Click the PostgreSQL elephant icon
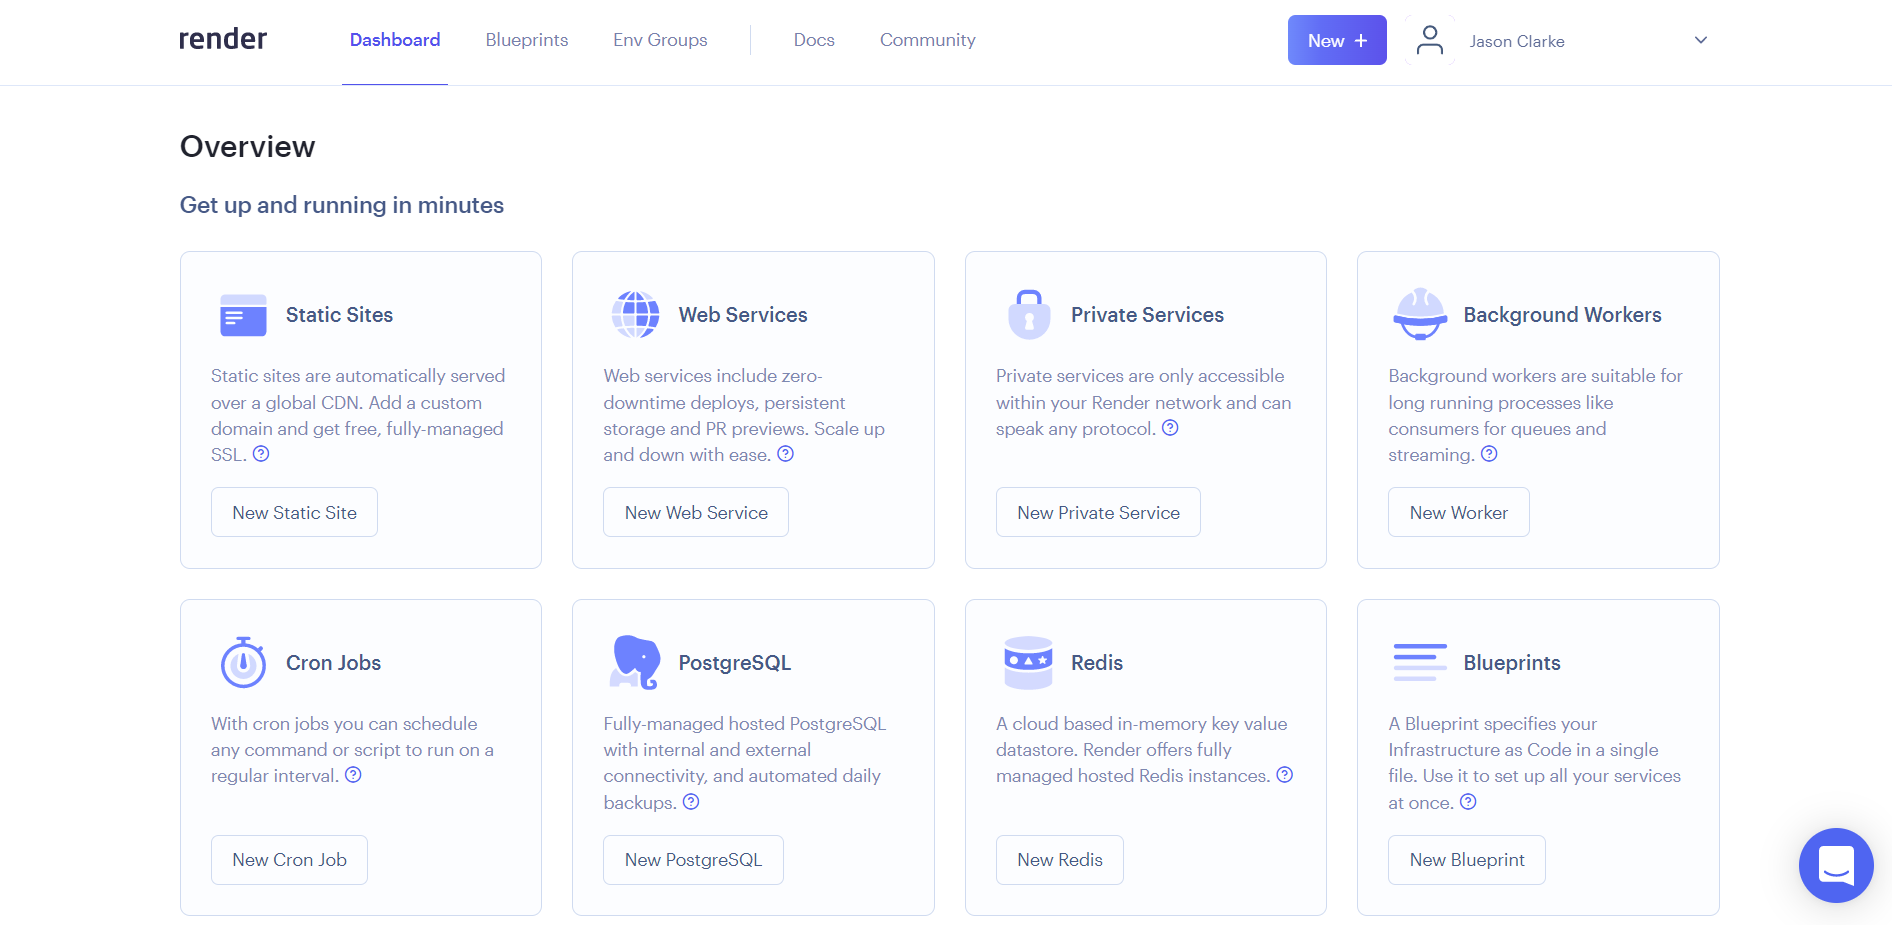1892x925 pixels. tap(635, 662)
